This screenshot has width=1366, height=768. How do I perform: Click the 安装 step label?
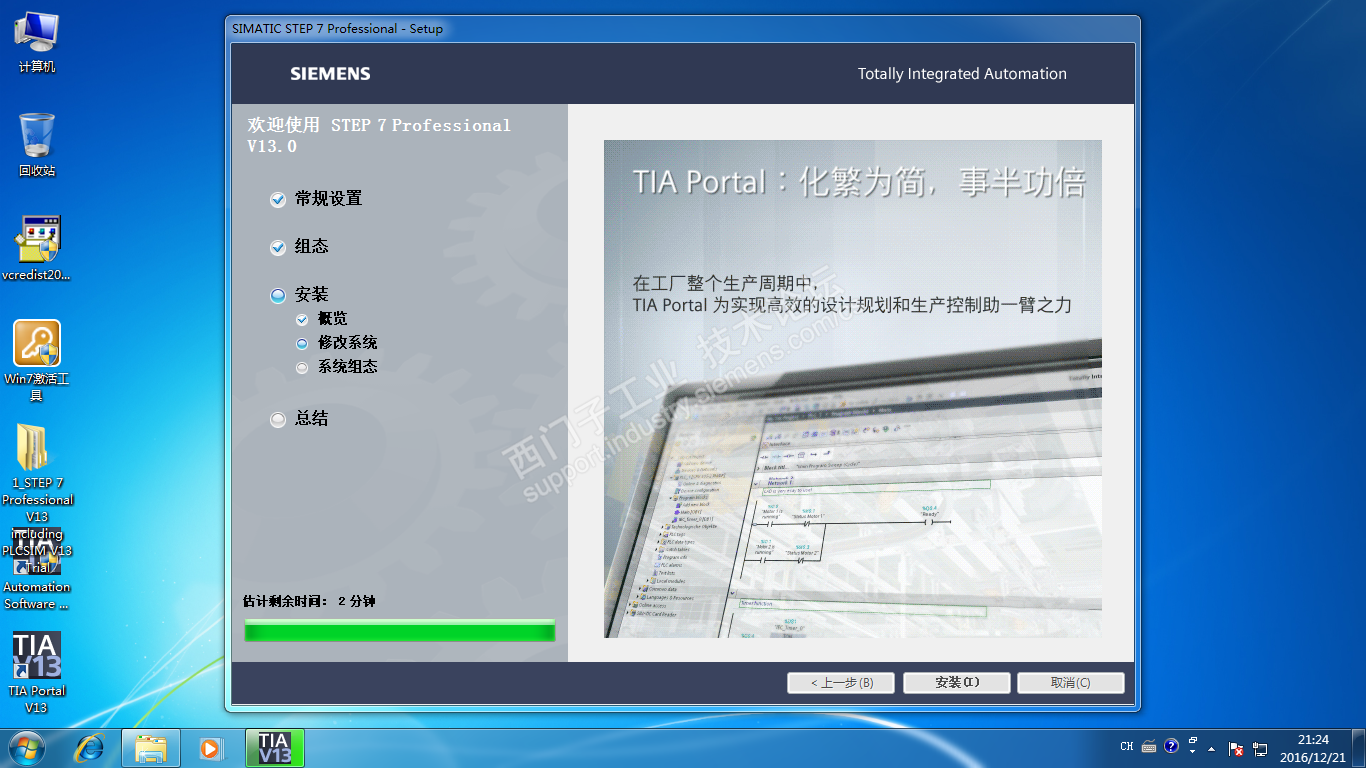coord(311,295)
